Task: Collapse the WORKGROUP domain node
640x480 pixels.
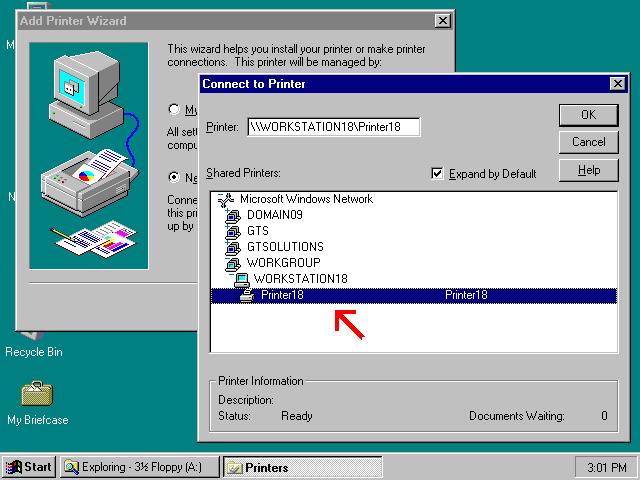Action: [x=227, y=259]
